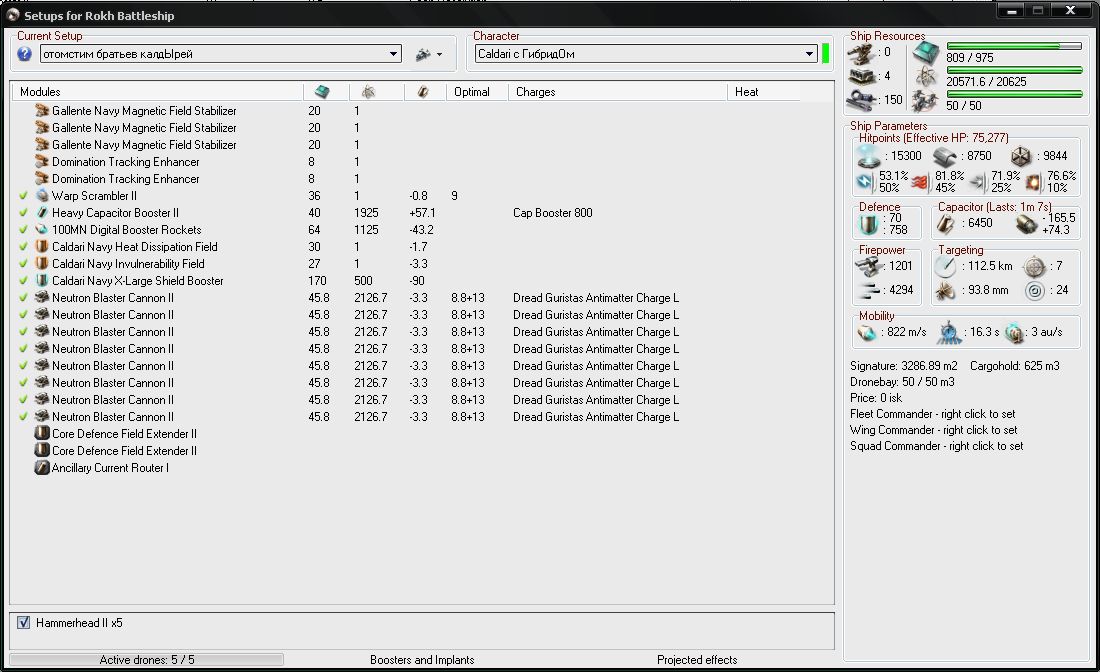Image resolution: width=1100 pixels, height=672 pixels.
Task: Click the warp speed icon at 3 au/s
Action: (1013, 332)
